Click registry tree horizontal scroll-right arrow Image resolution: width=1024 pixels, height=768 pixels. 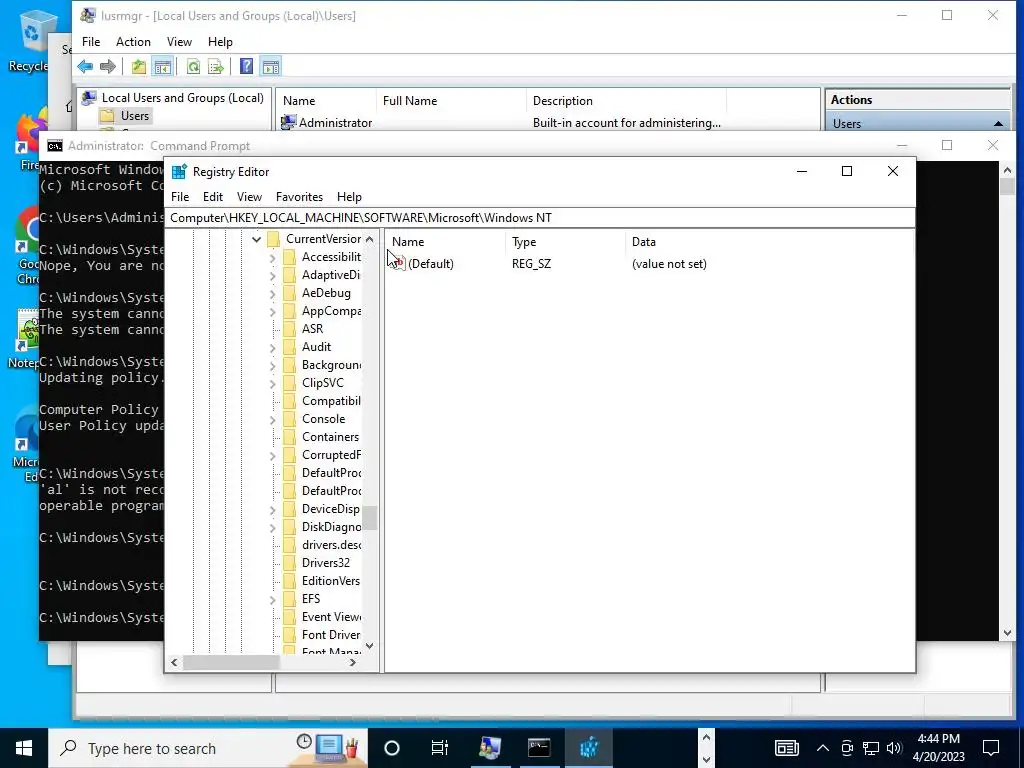coord(353,662)
